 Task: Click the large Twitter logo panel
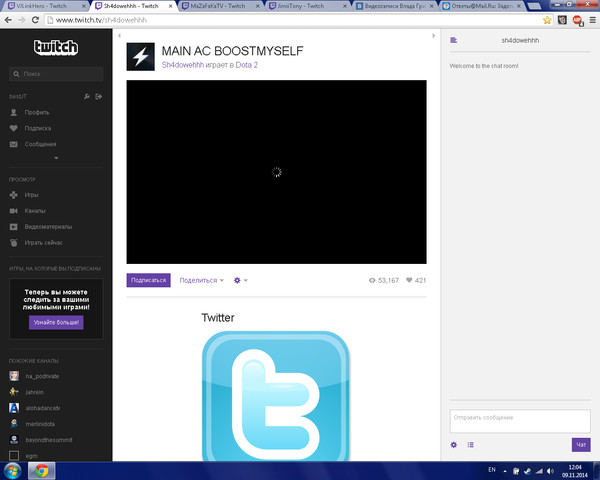click(x=276, y=396)
